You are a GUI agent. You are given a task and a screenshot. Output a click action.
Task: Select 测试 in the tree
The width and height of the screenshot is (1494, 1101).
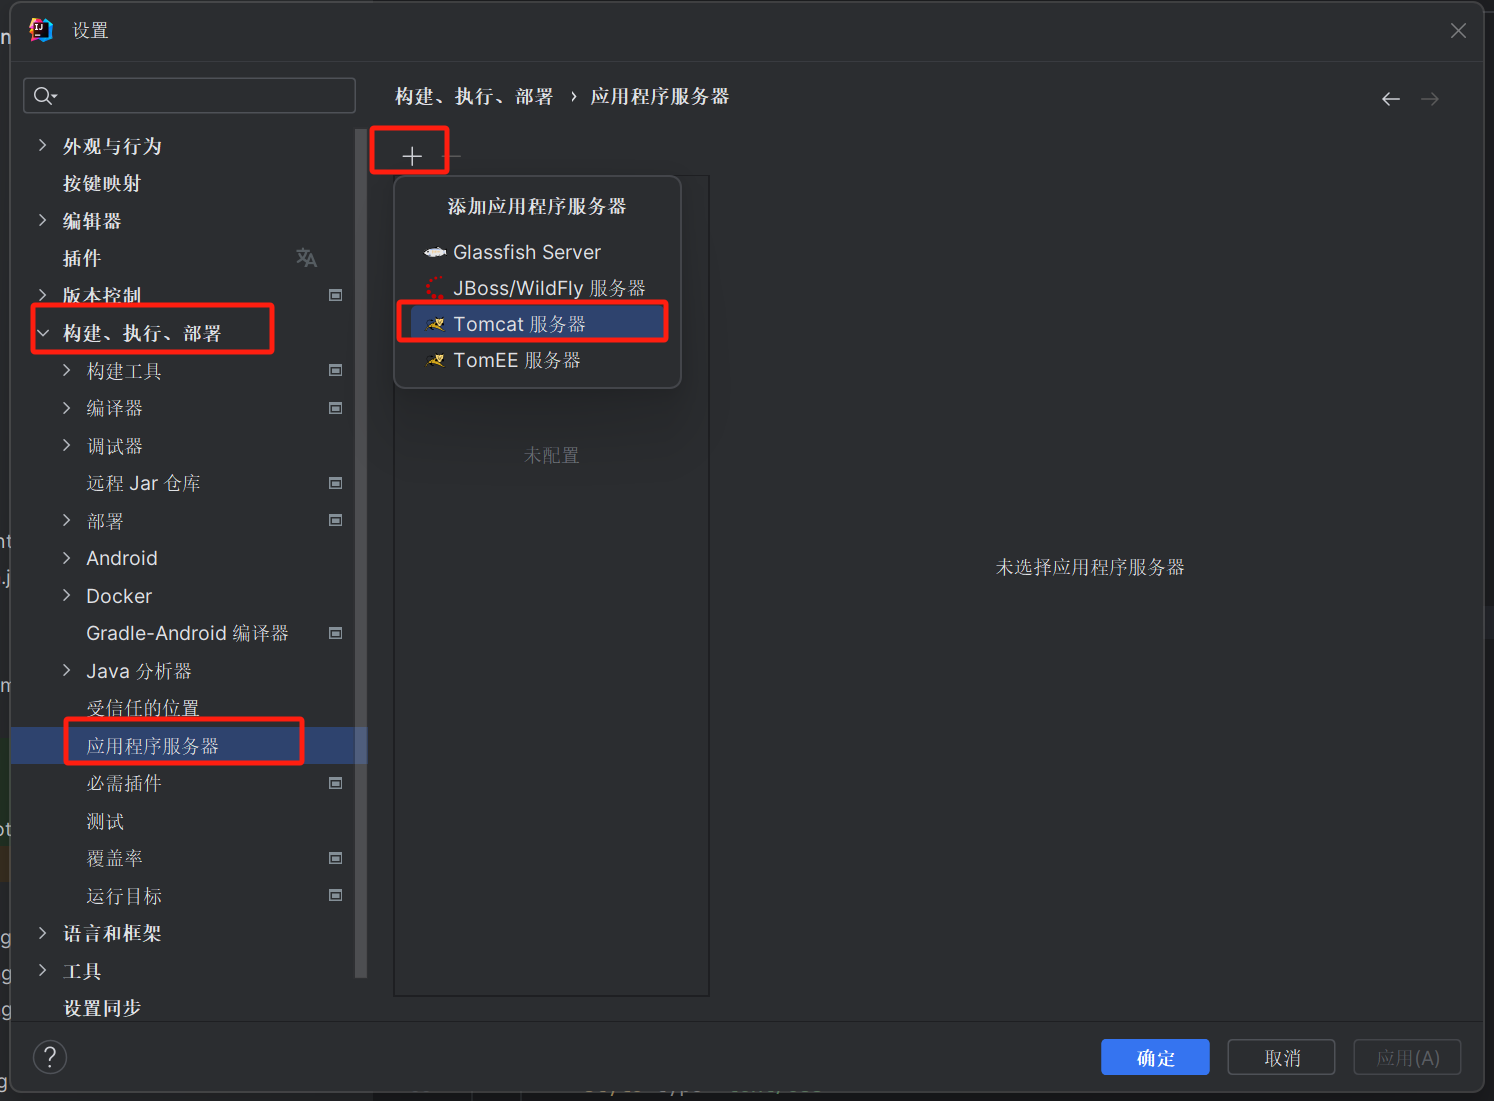(x=105, y=821)
